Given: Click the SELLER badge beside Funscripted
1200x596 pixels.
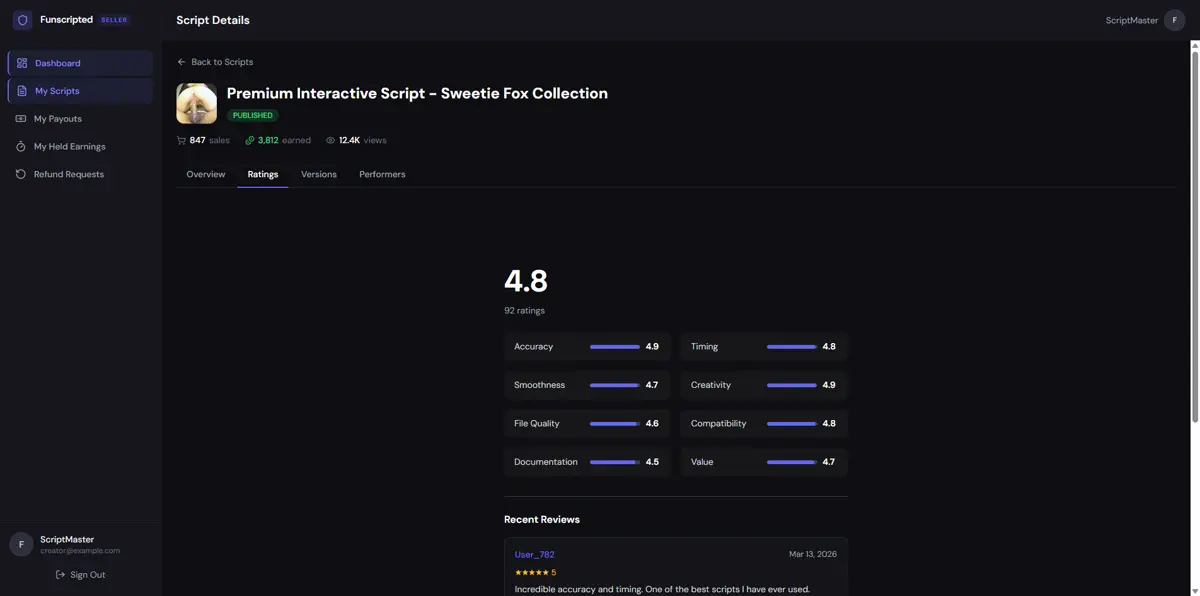Looking at the screenshot, I should [114, 20].
